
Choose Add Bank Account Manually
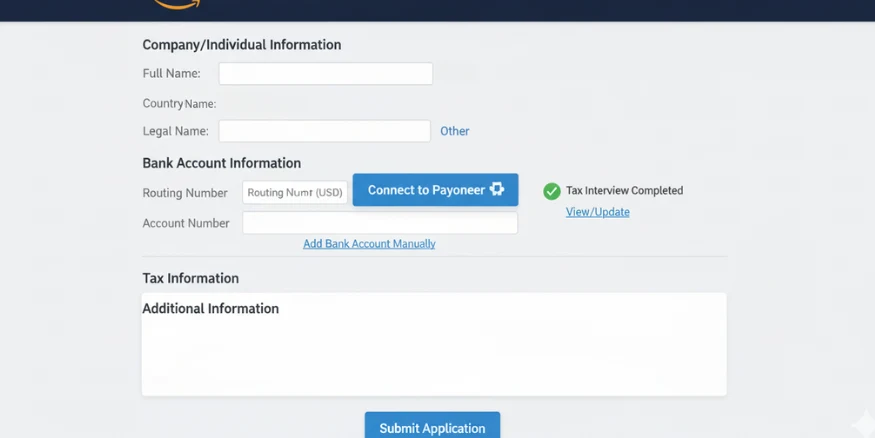click(x=369, y=244)
